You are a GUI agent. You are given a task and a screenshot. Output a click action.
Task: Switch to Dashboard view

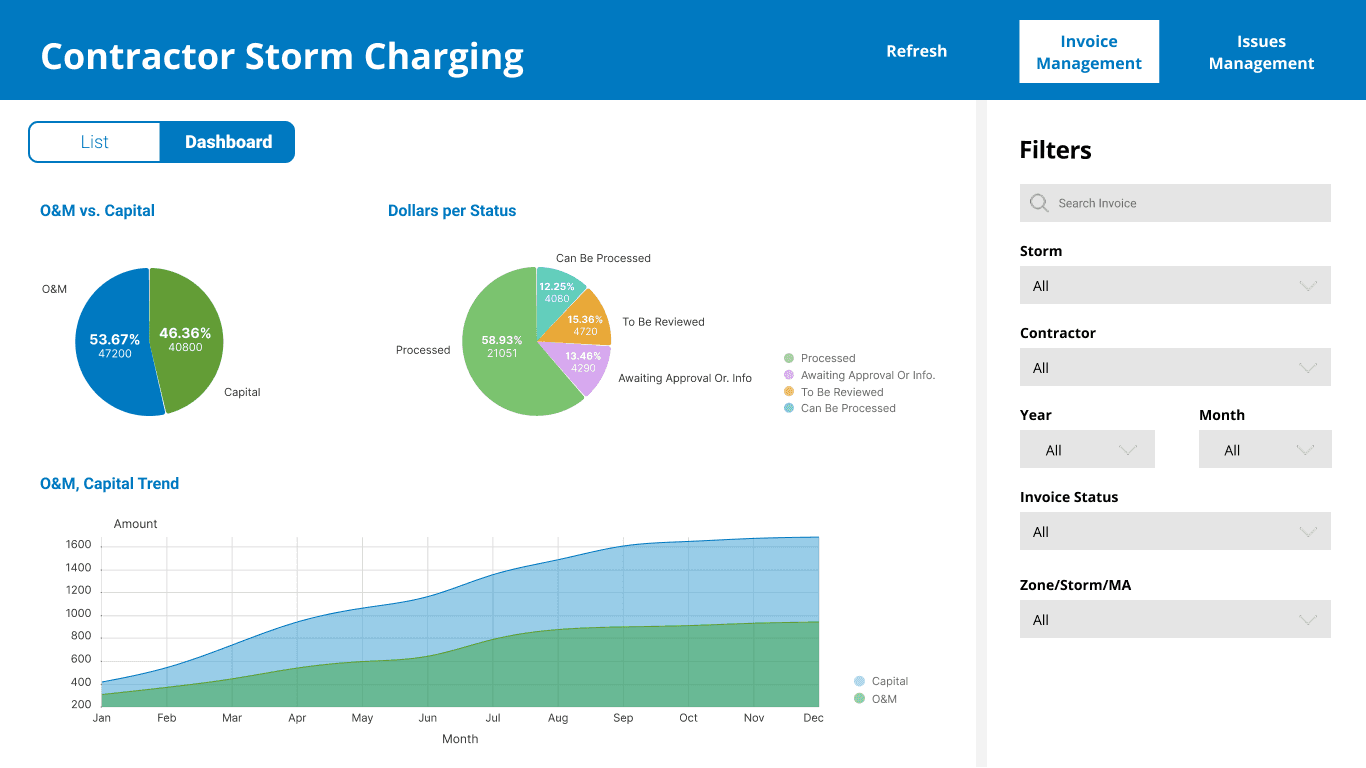point(228,142)
